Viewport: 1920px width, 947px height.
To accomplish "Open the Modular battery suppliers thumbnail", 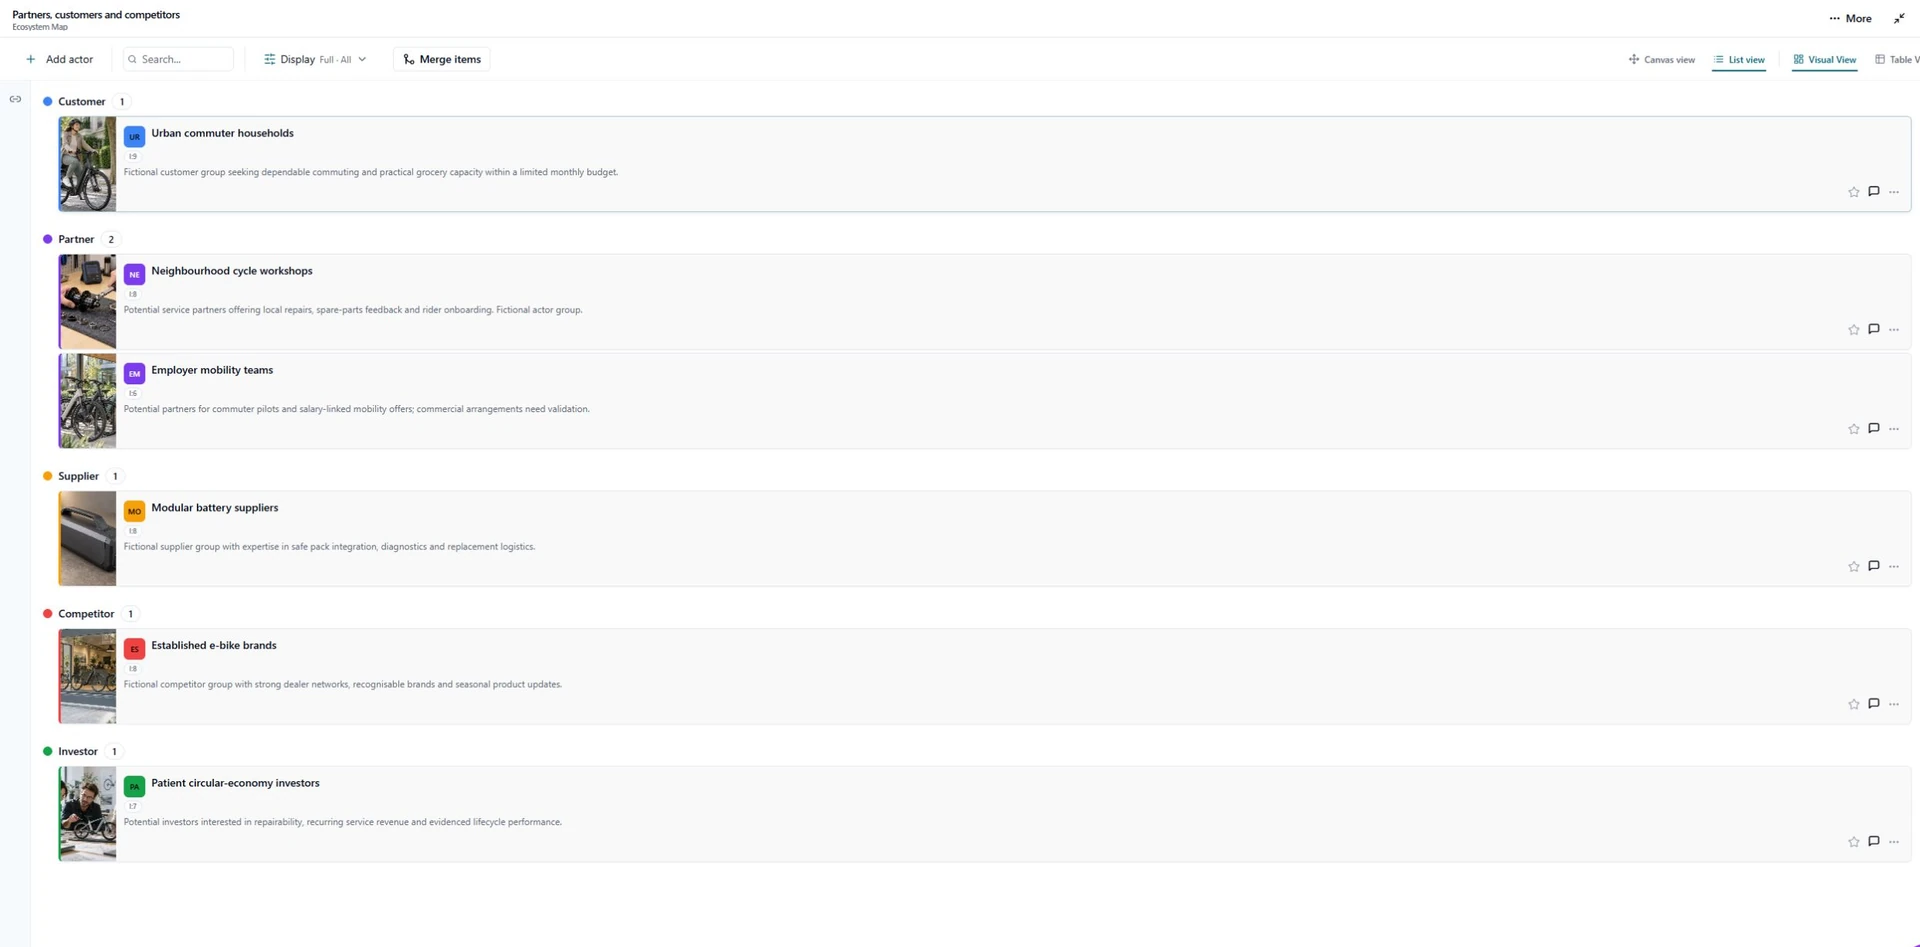I will point(87,538).
